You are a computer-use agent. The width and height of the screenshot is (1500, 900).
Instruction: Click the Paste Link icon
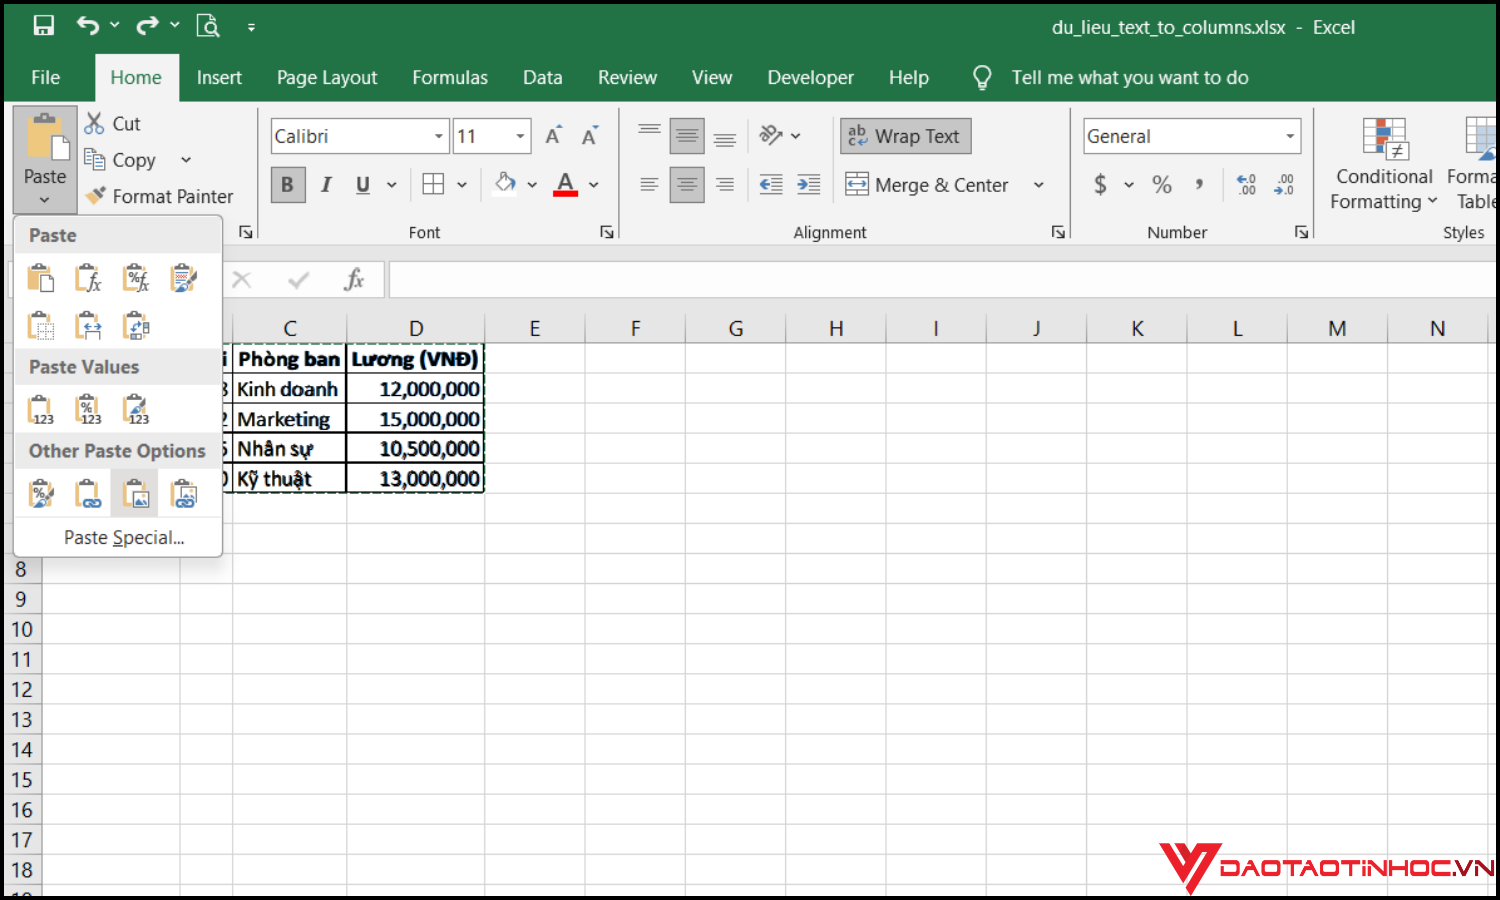(88, 494)
